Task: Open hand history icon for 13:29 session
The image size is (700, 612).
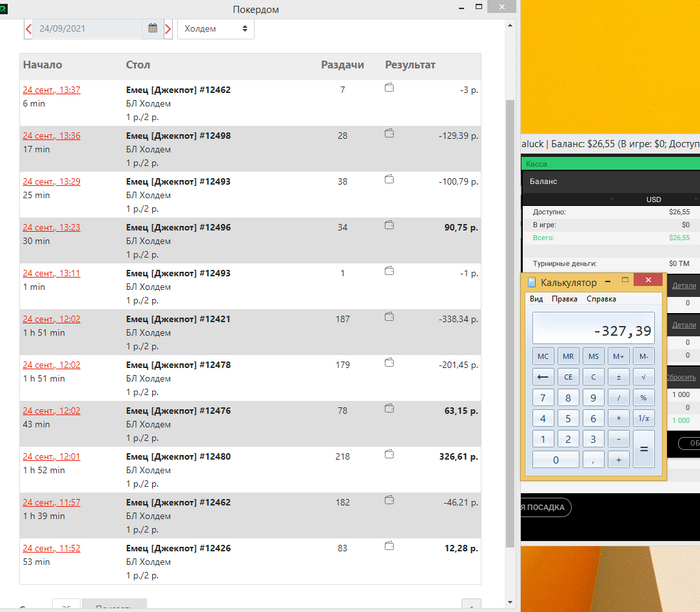Action: coord(389,179)
